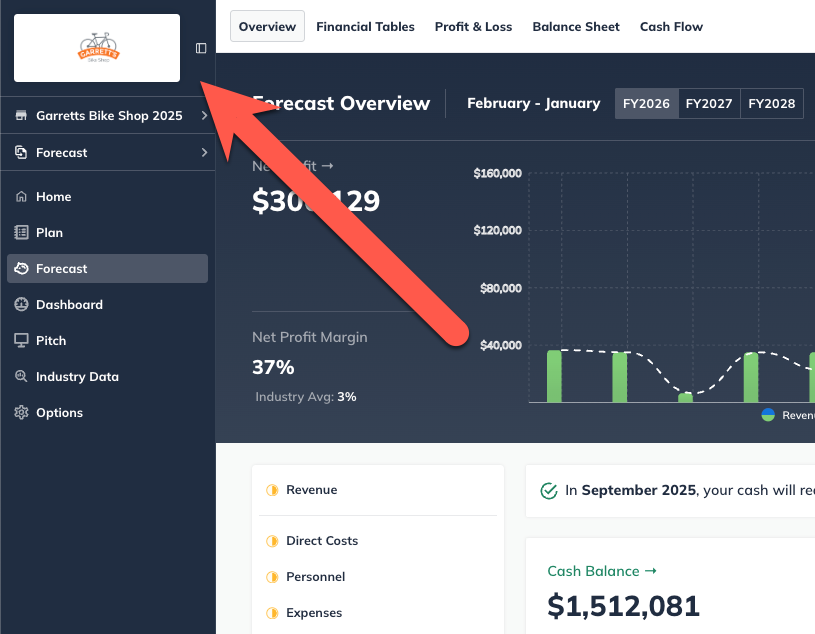This screenshot has width=815, height=634.
Task: Click the storefront icon beside Garretts Bike Shop 2025
Action: 21,115
